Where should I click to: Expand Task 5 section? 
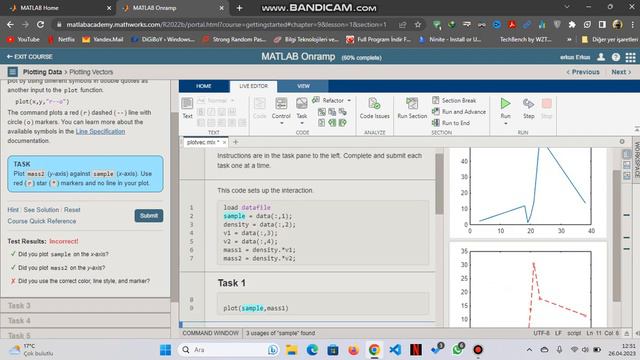pos(85,335)
